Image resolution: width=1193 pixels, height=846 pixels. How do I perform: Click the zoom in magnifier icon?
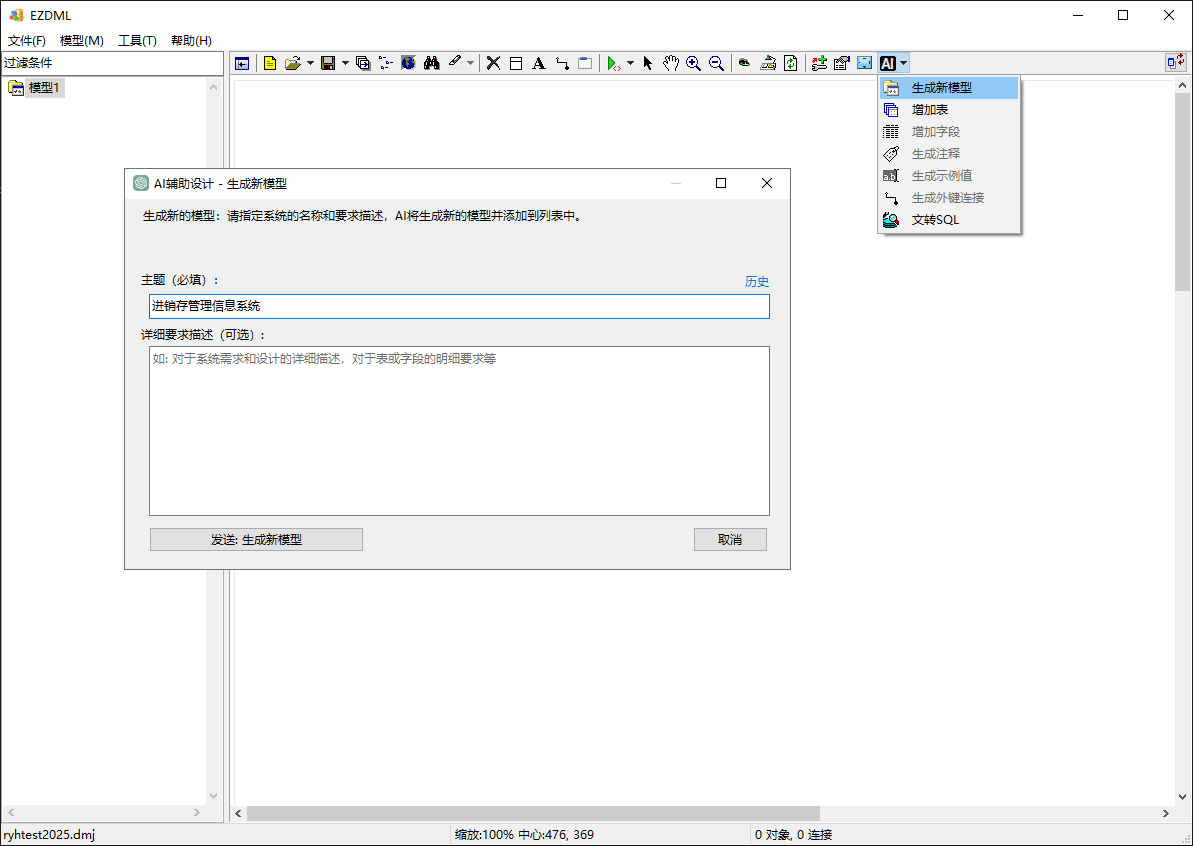[x=693, y=63]
